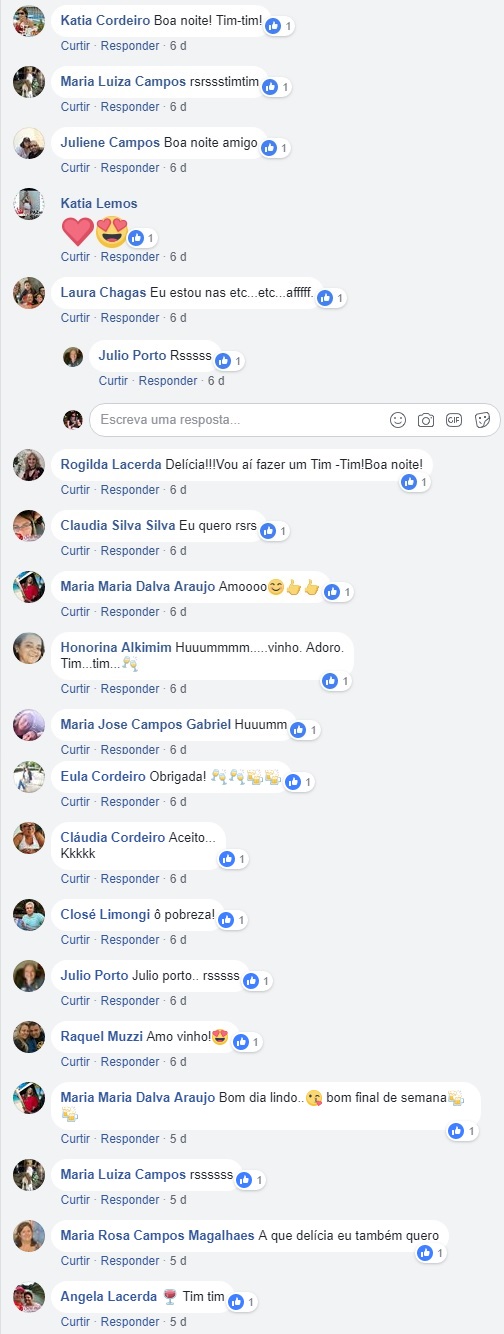View like reaction on Katia Cordeiro's comment

point(280,26)
